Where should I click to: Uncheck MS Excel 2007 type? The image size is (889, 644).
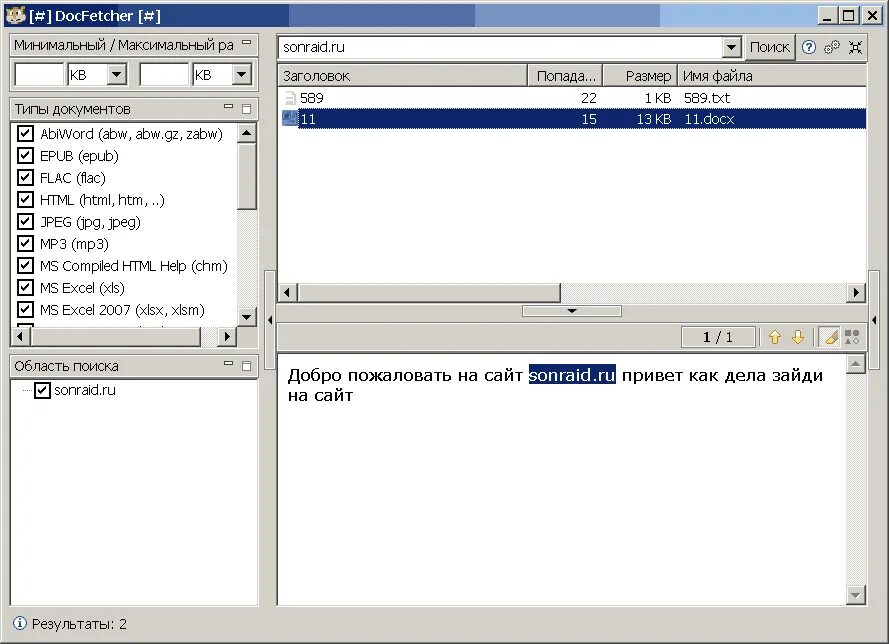coord(25,310)
